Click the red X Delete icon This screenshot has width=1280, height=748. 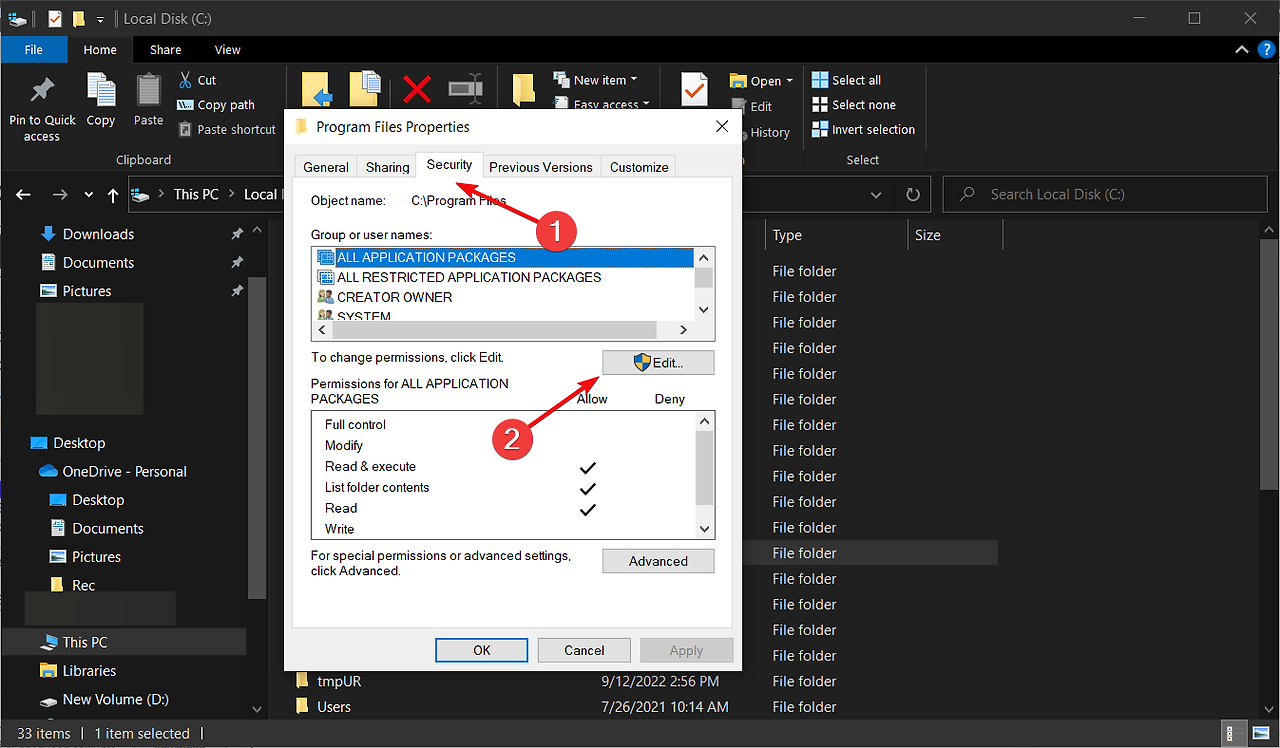pyautogui.click(x=417, y=89)
